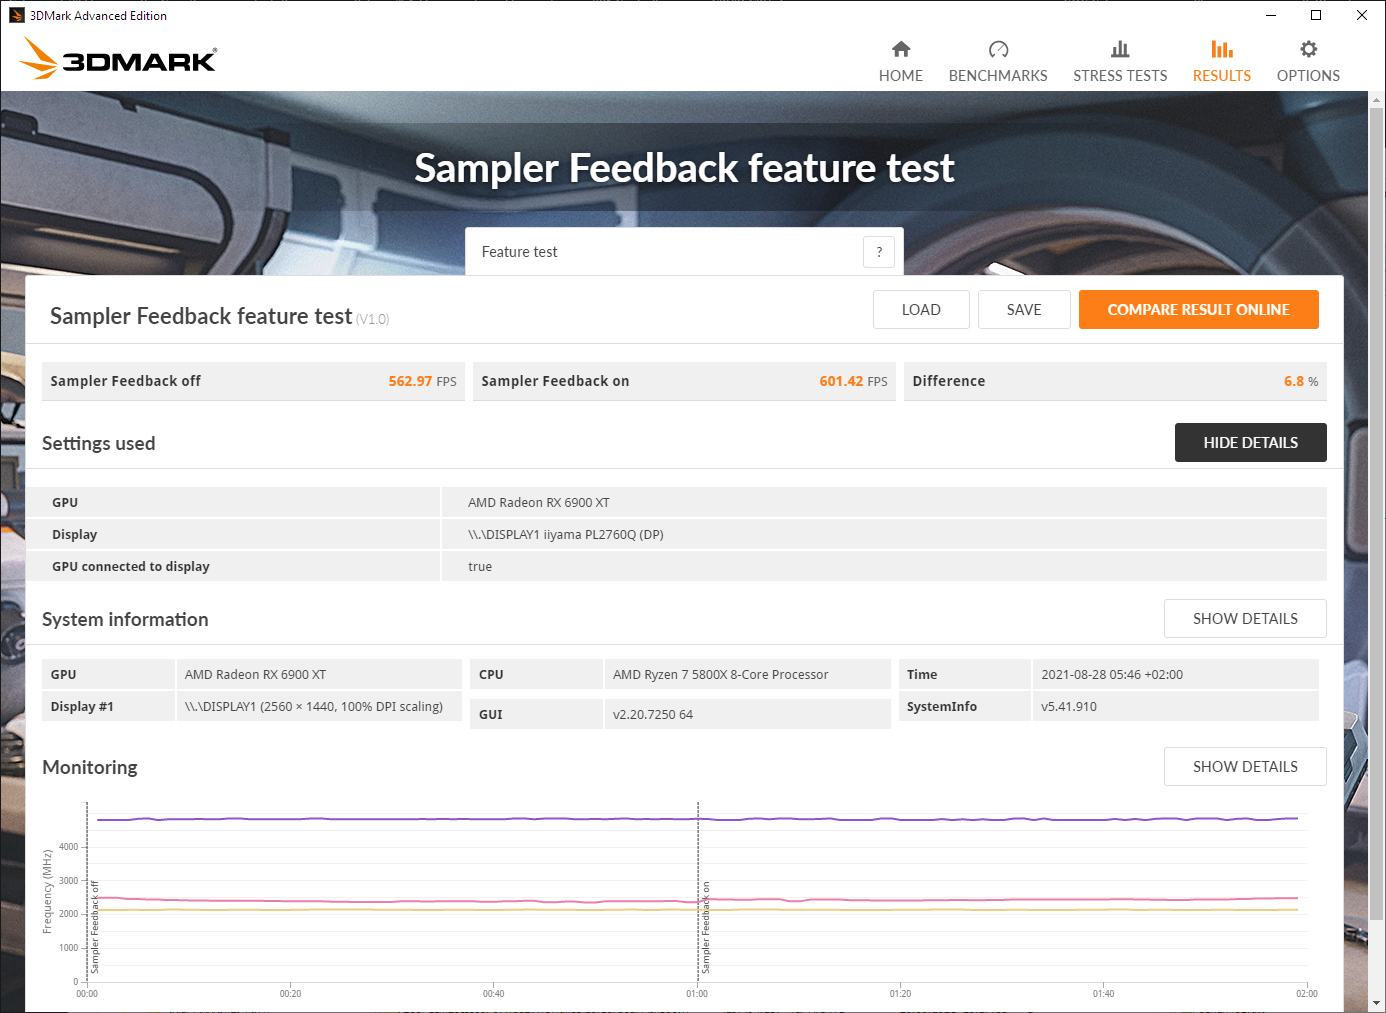Click scrollbar up arrow
Viewport: 1386px width, 1013px height.
point(1377,100)
